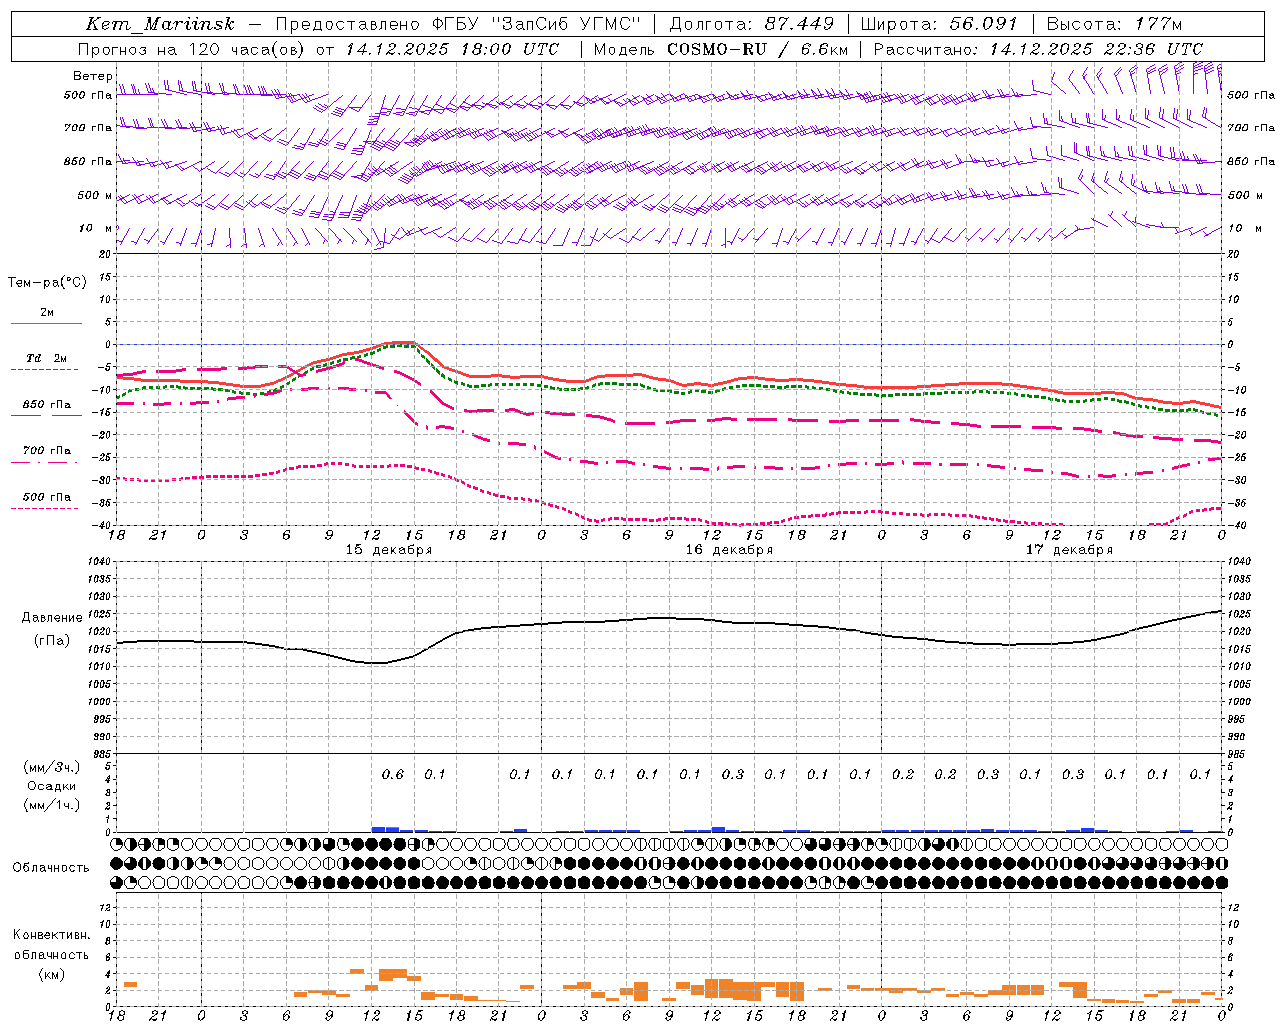Viewport: 1280px width, 1024px height.
Task: Click the left 500 м wind level label
Action: pos(95,195)
